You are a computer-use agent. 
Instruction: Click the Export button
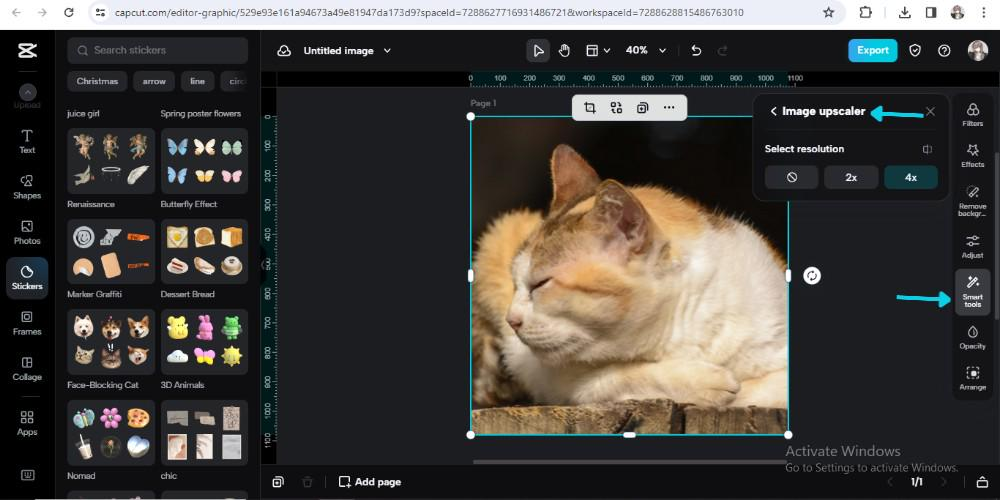(872, 50)
